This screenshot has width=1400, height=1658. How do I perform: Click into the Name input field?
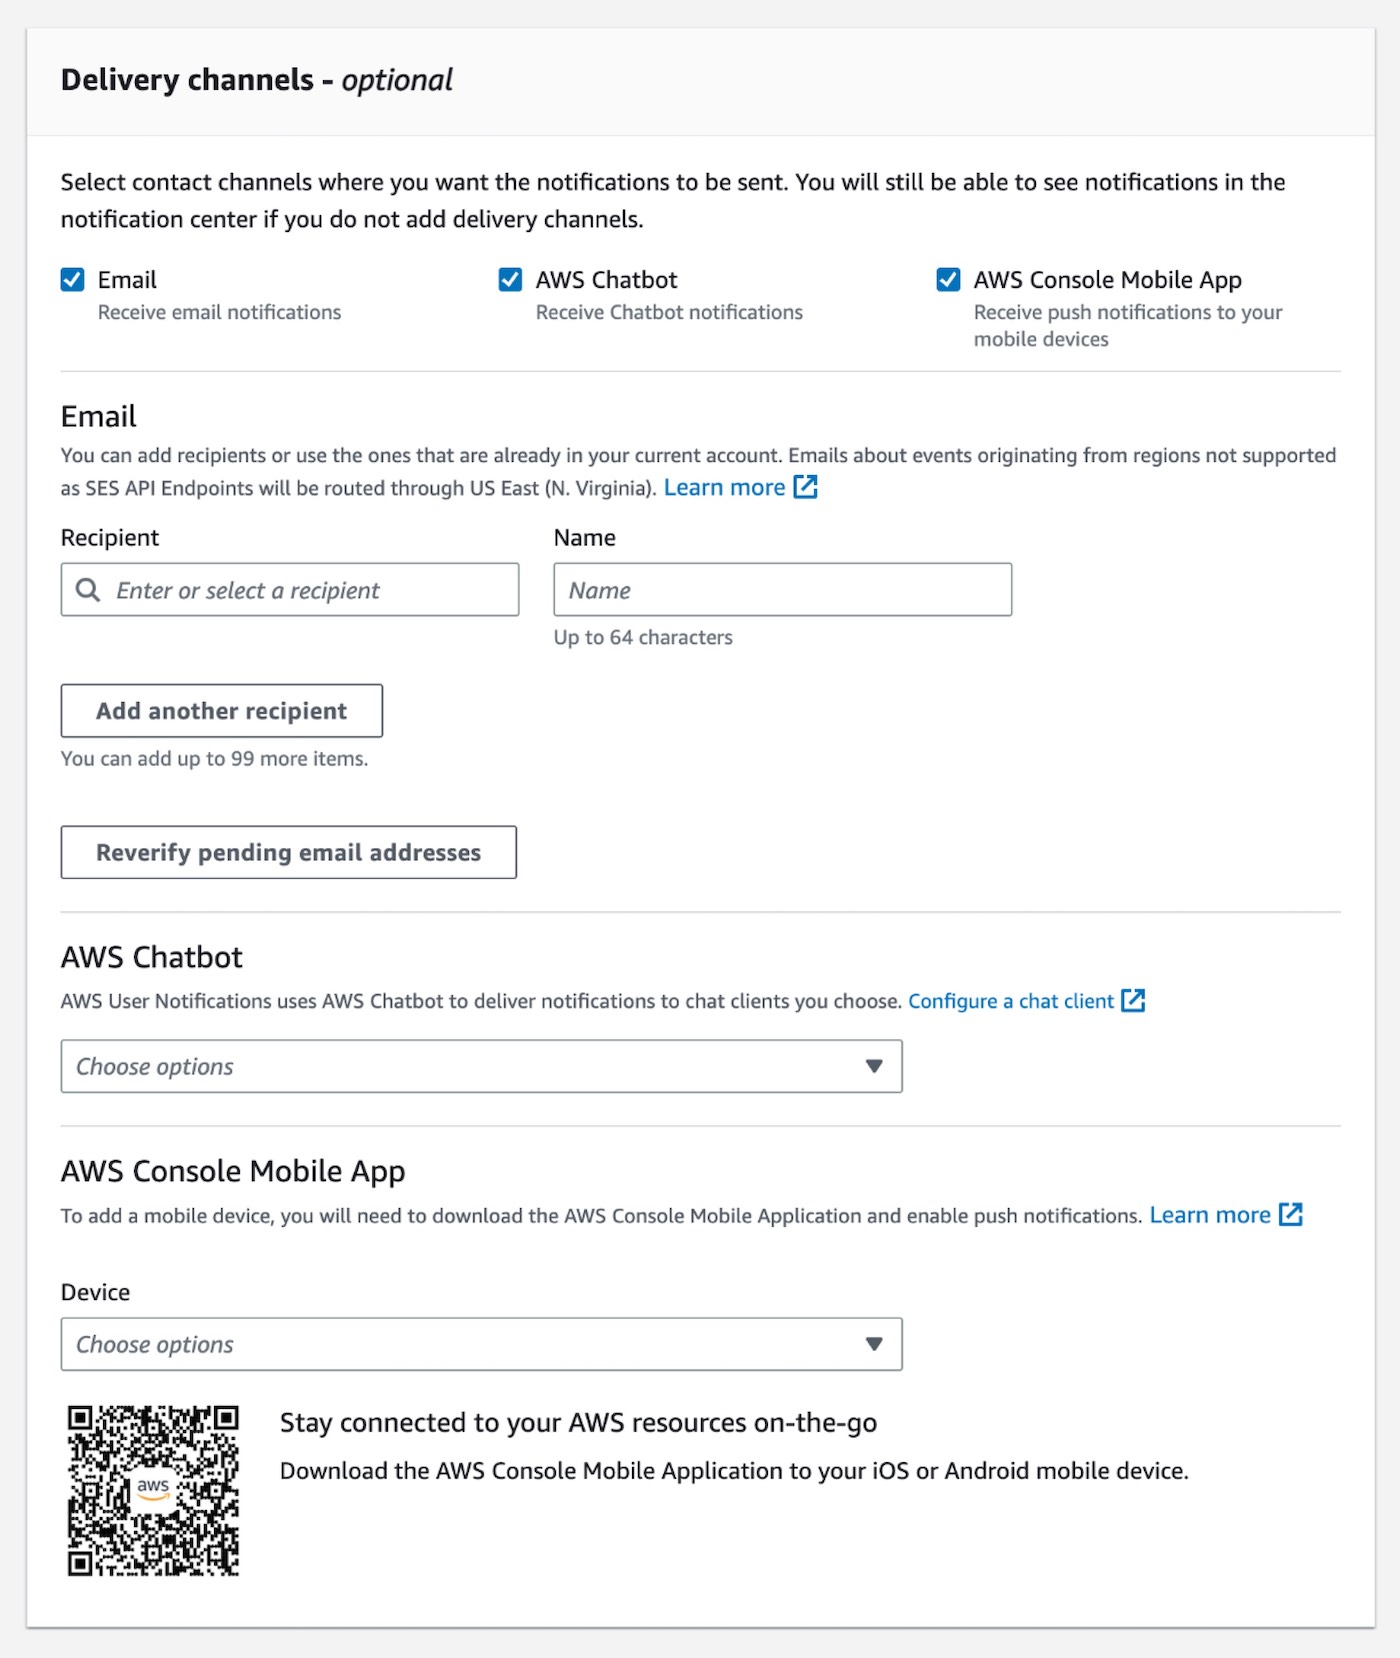point(782,590)
